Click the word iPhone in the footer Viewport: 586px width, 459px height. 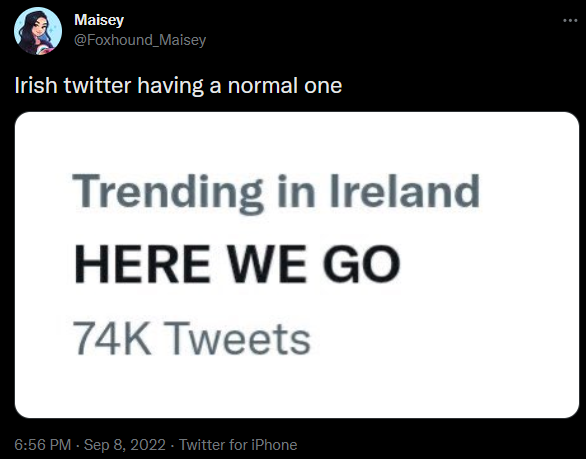[x=274, y=445]
